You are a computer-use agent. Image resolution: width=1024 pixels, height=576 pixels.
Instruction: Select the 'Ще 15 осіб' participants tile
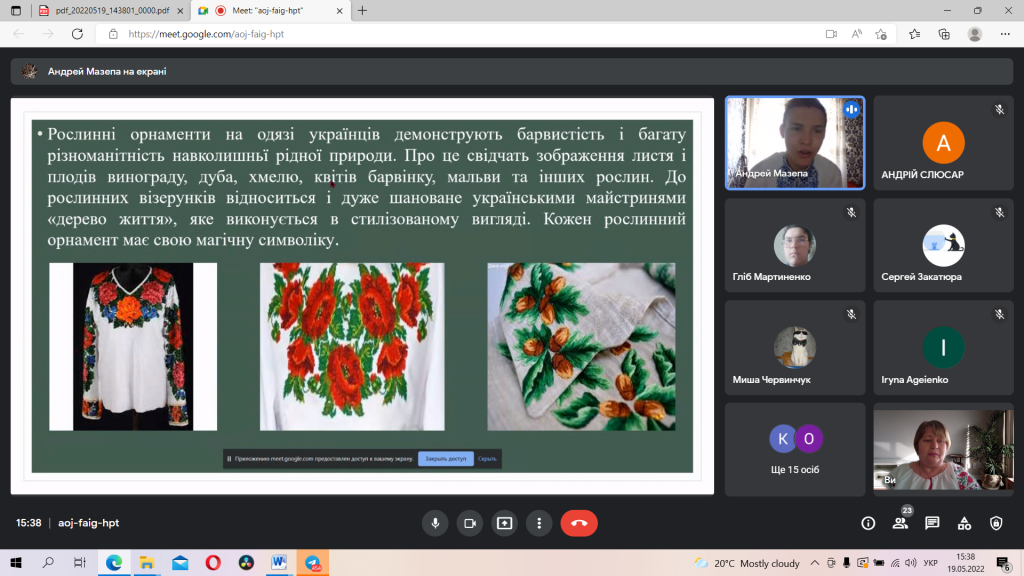click(795, 449)
